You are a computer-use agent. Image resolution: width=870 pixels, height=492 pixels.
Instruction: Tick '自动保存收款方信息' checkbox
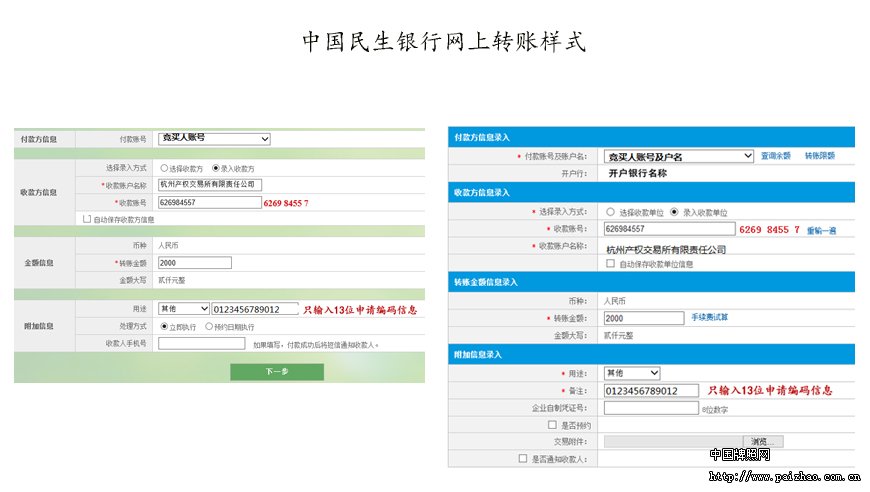(x=87, y=219)
